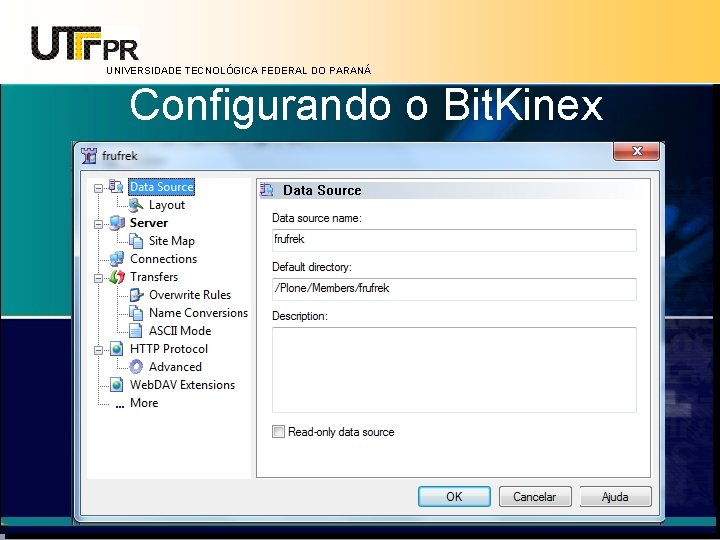Image resolution: width=720 pixels, height=540 pixels.
Task: Click into the Description text area
Action: 454,370
